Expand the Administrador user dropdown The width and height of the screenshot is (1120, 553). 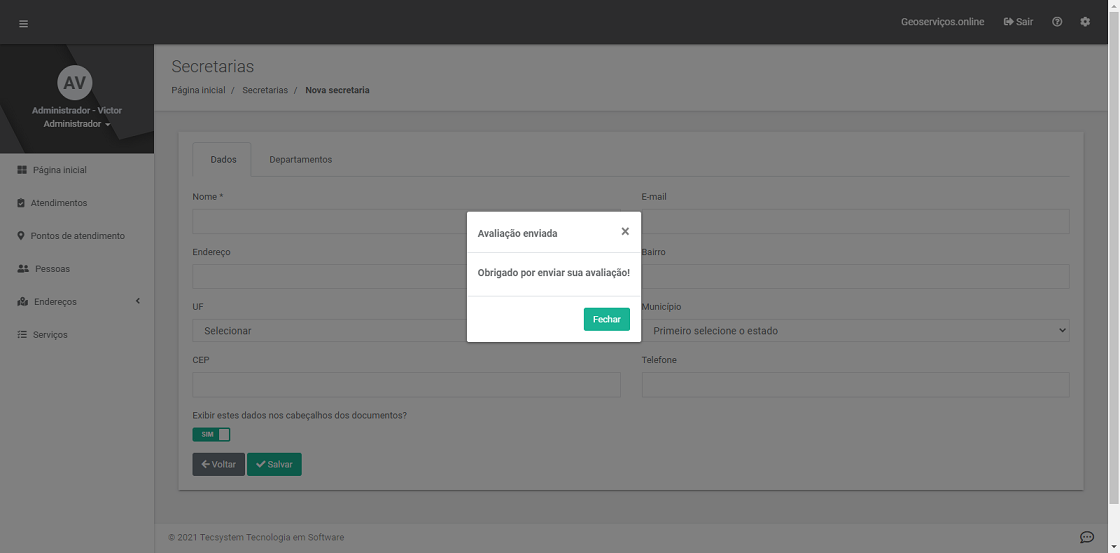(77, 124)
